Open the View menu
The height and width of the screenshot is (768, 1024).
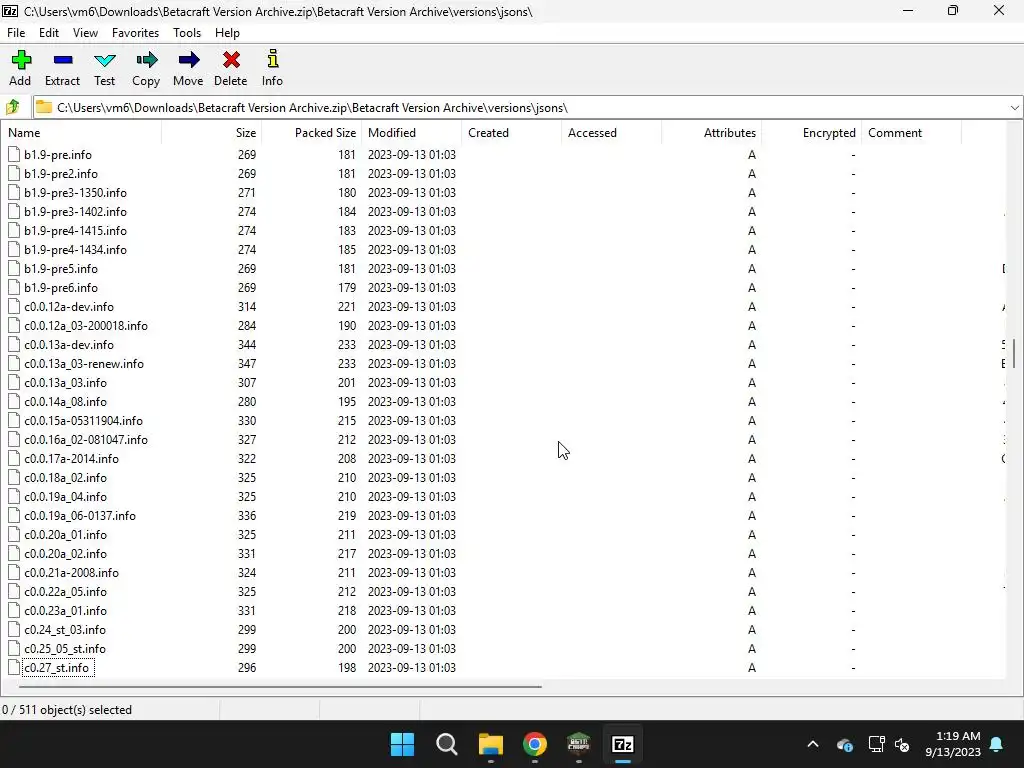coord(85,33)
